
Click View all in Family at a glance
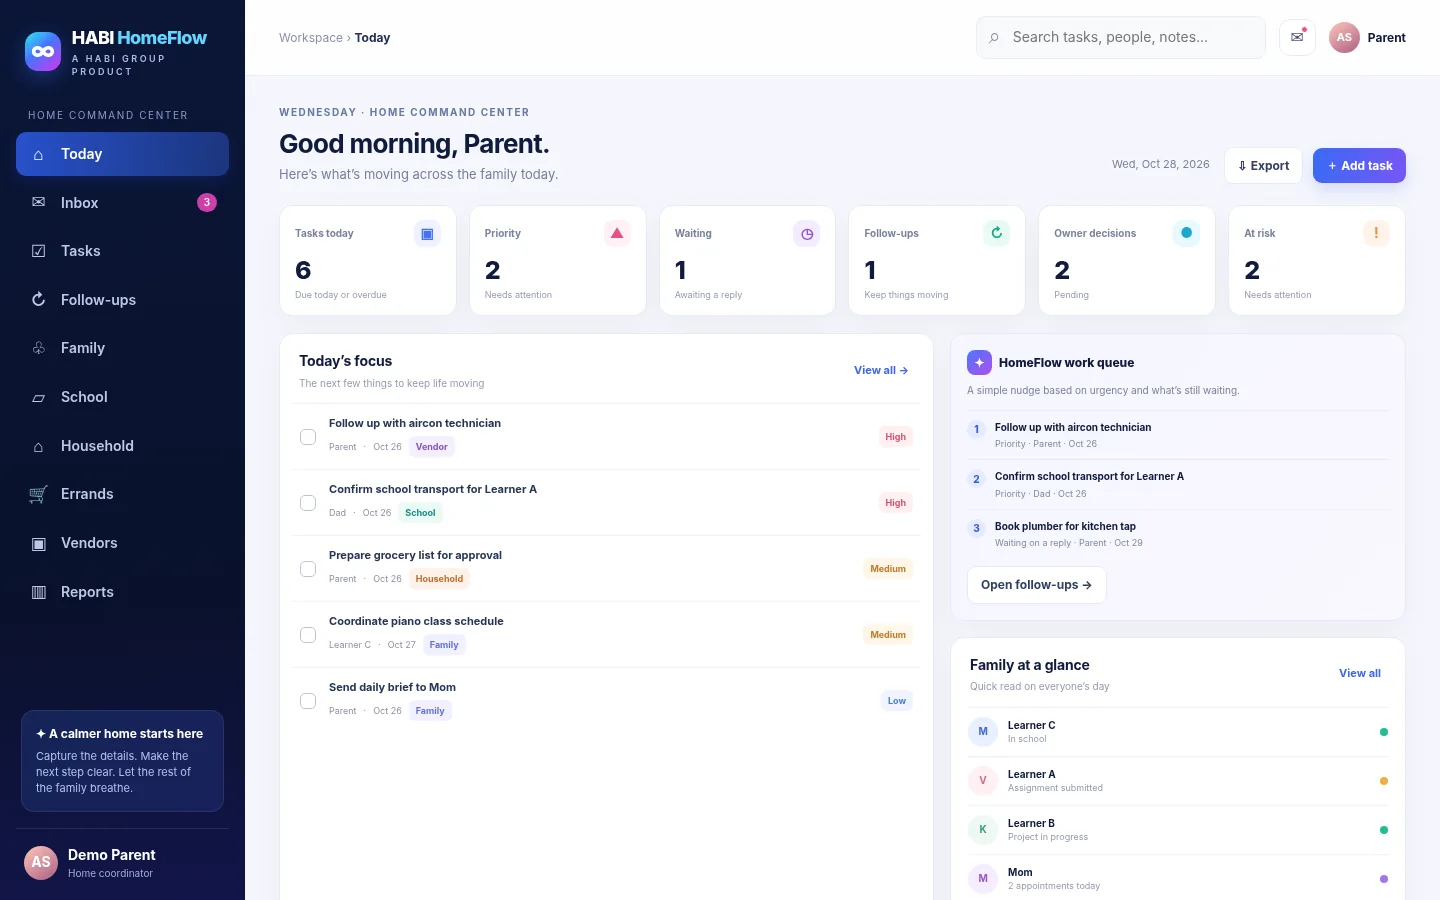tap(1360, 673)
